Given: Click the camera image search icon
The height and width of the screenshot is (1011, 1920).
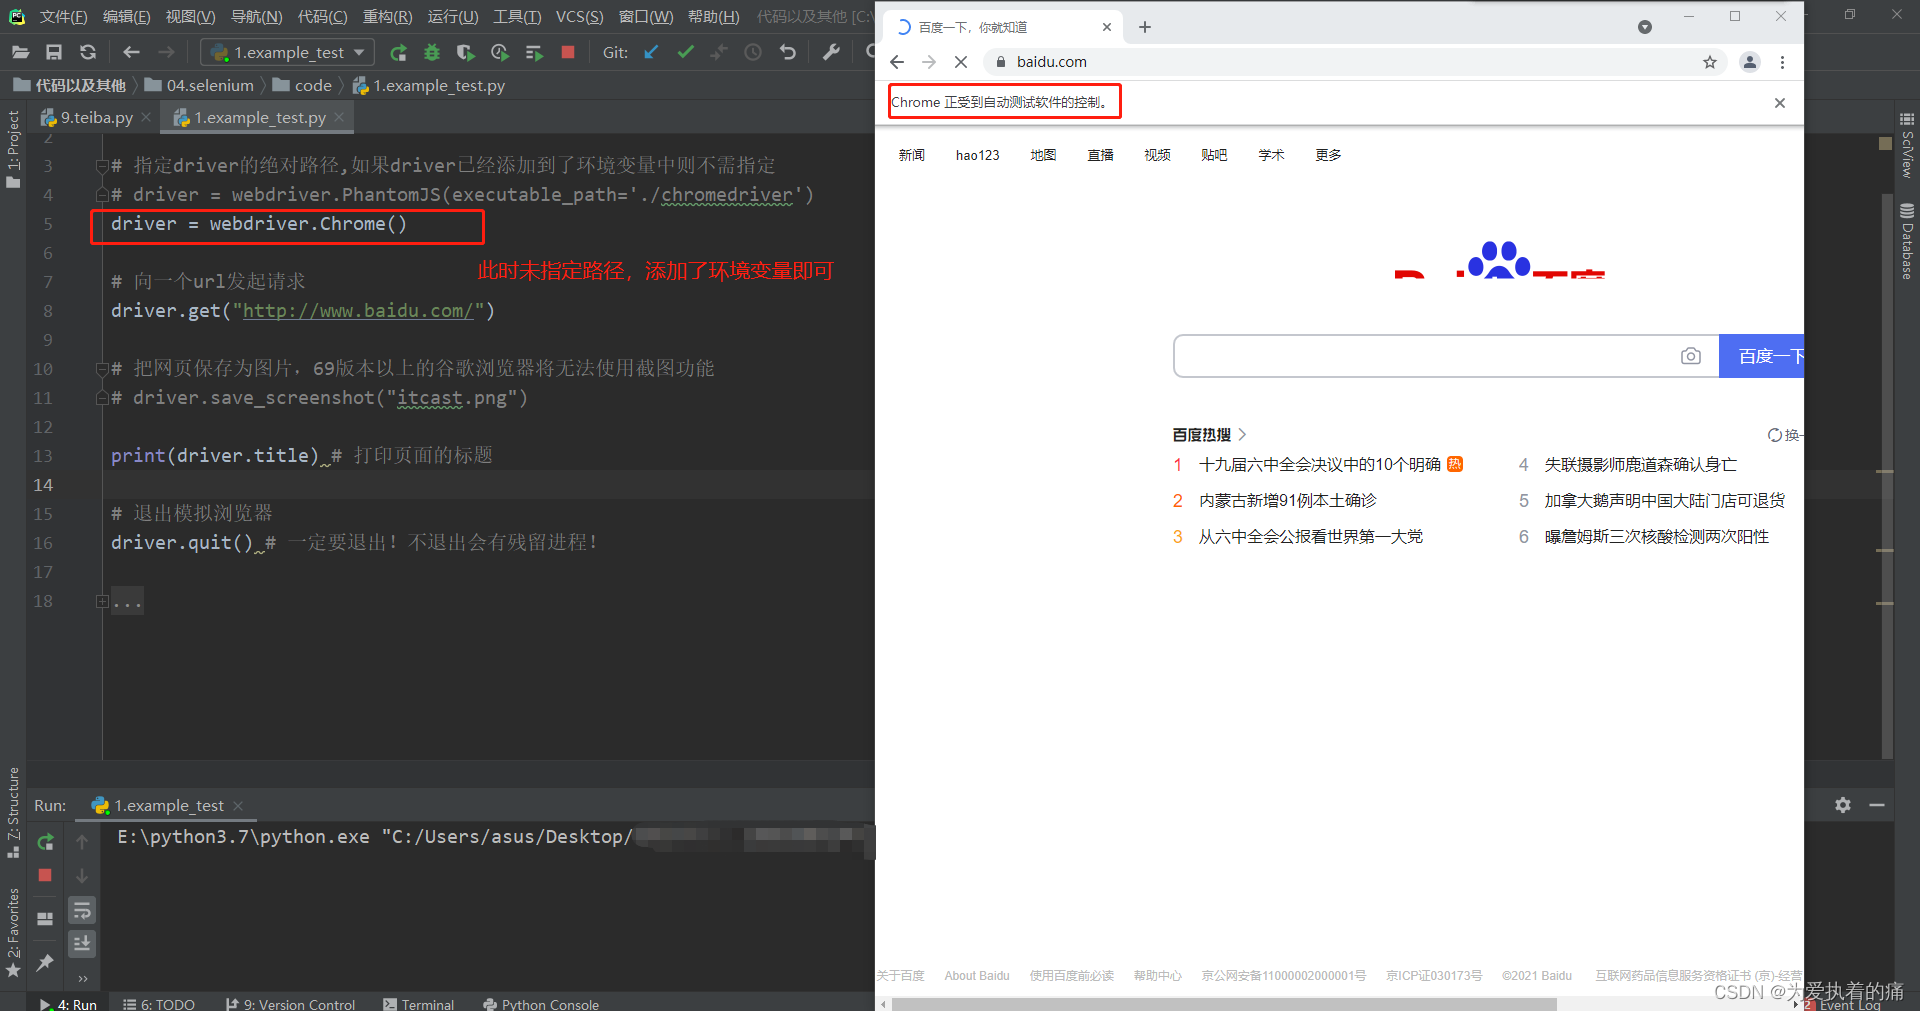Looking at the screenshot, I should click(1691, 356).
